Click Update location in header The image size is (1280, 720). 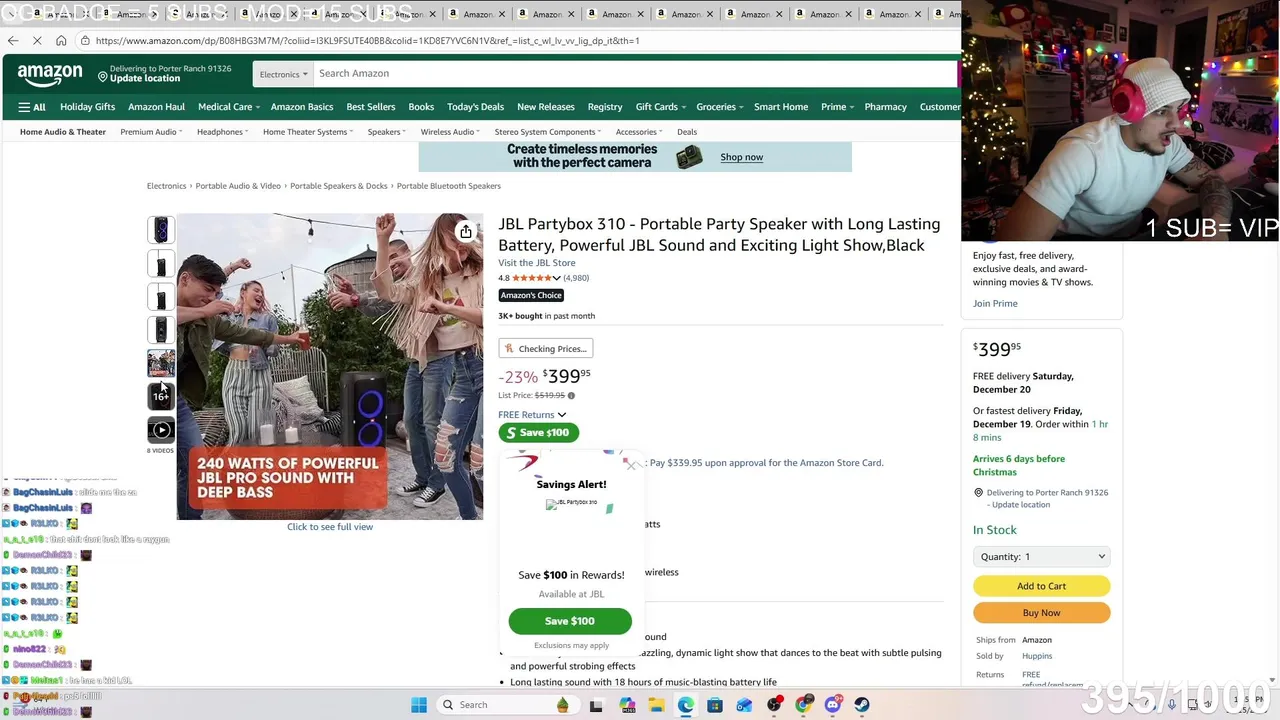click(x=145, y=79)
